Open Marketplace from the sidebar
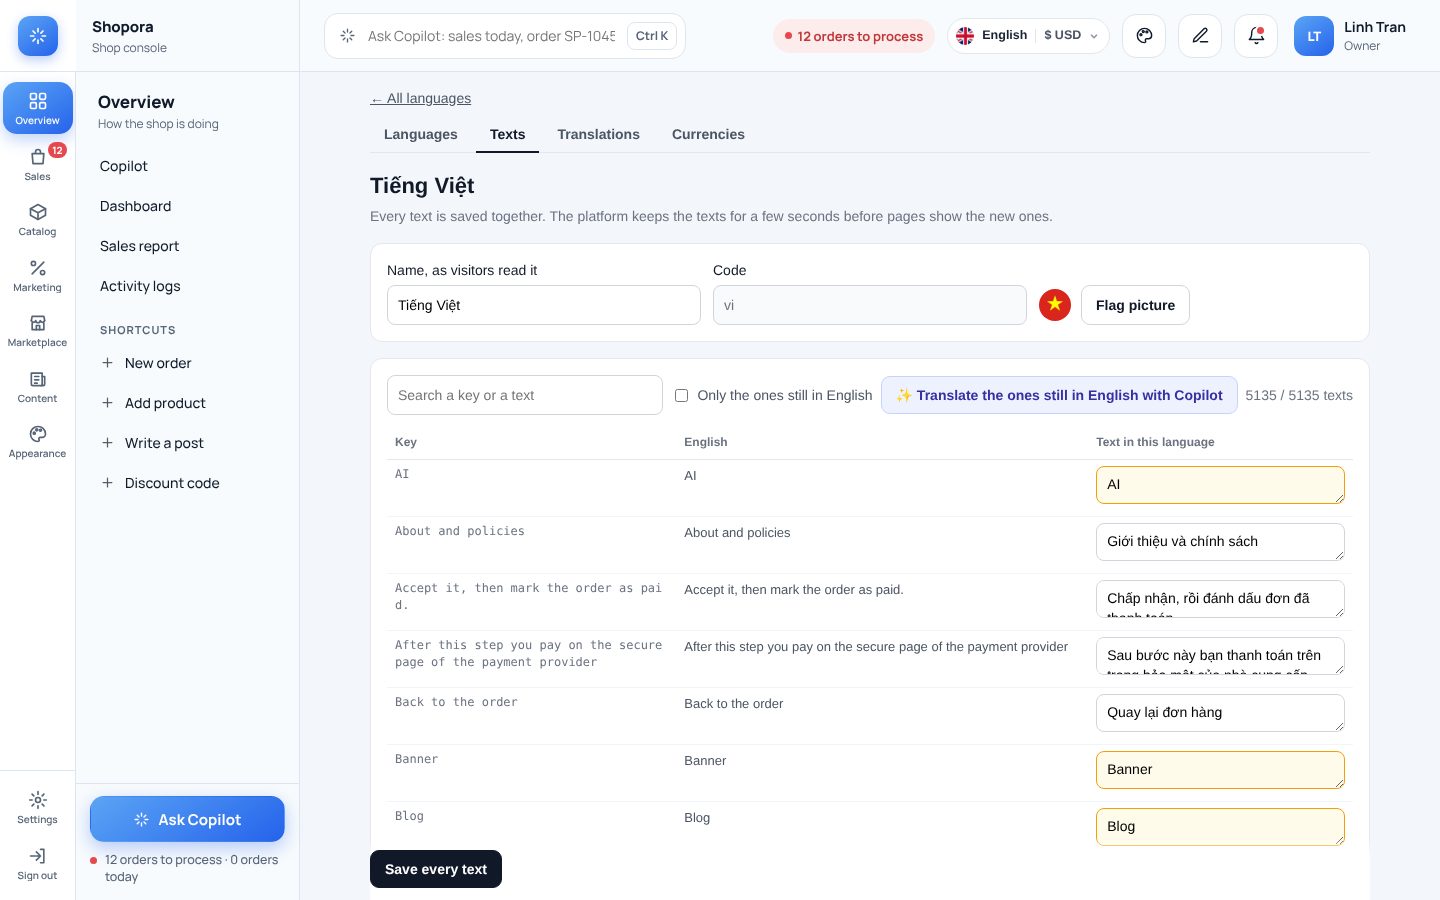The image size is (1440, 900). (37, 330)
